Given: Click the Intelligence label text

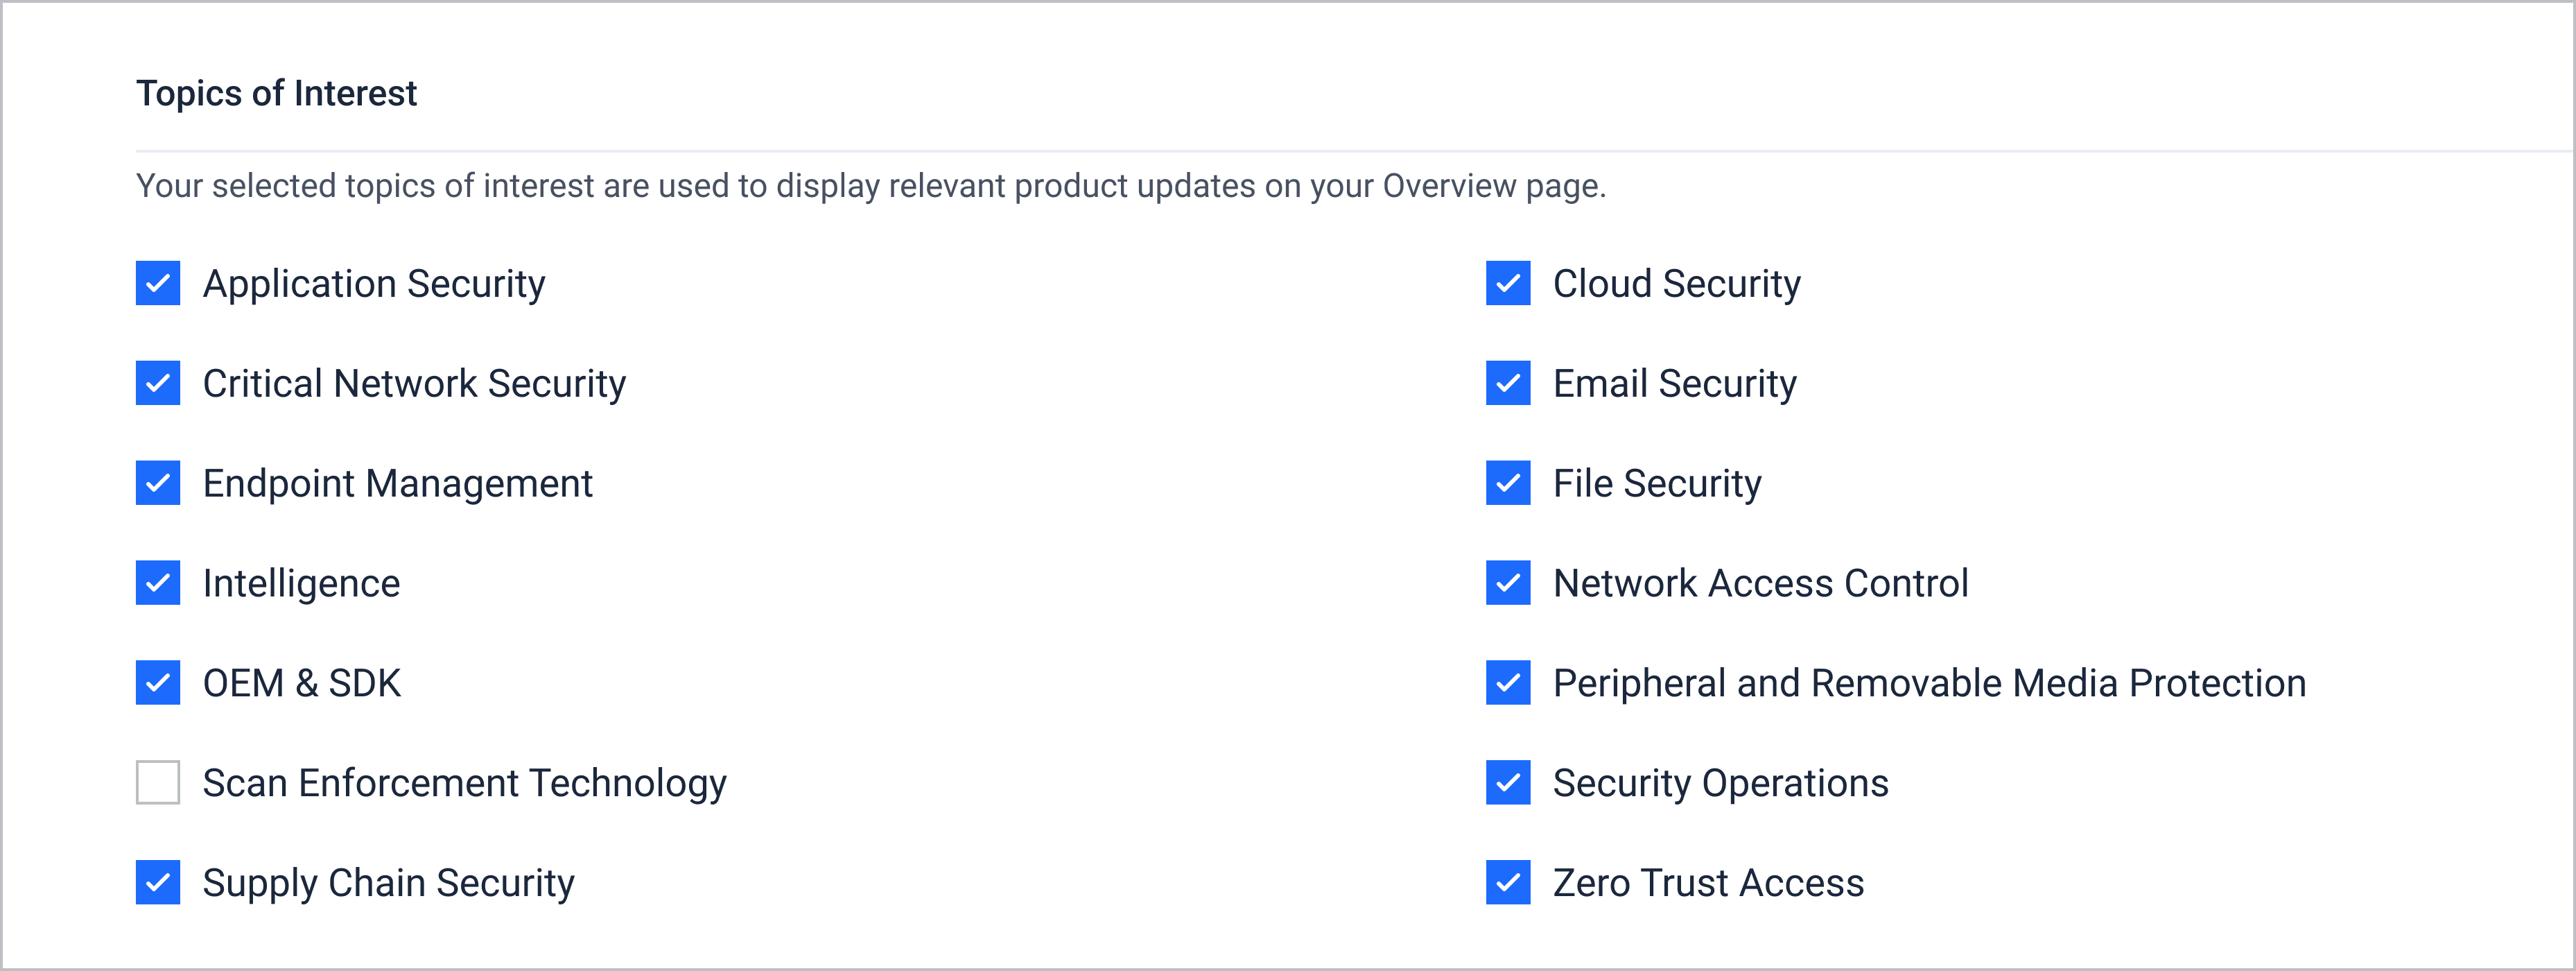Looking at the screenshot, I should [301, 584].
